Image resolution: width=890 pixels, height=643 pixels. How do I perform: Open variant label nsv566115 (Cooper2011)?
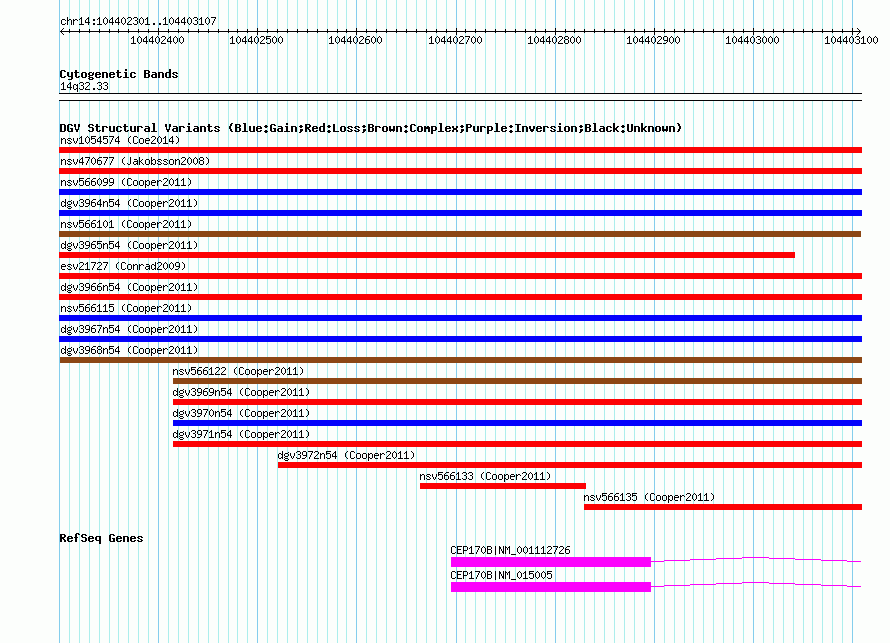[126, 308]
